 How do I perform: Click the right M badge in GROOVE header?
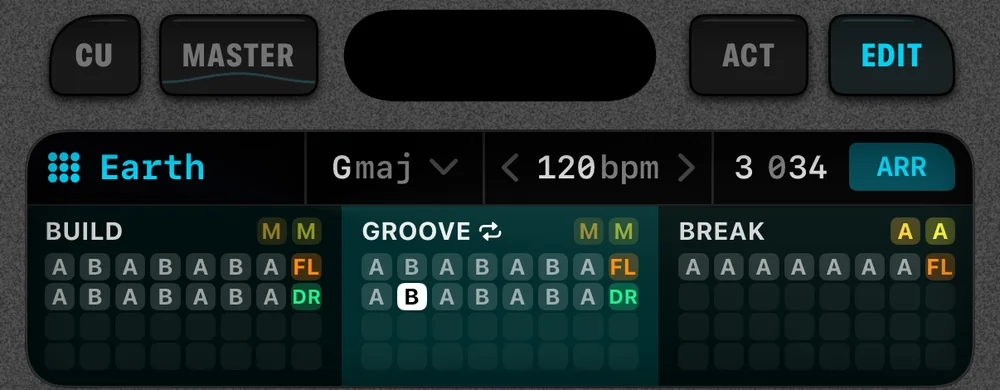tap(623, 231)
